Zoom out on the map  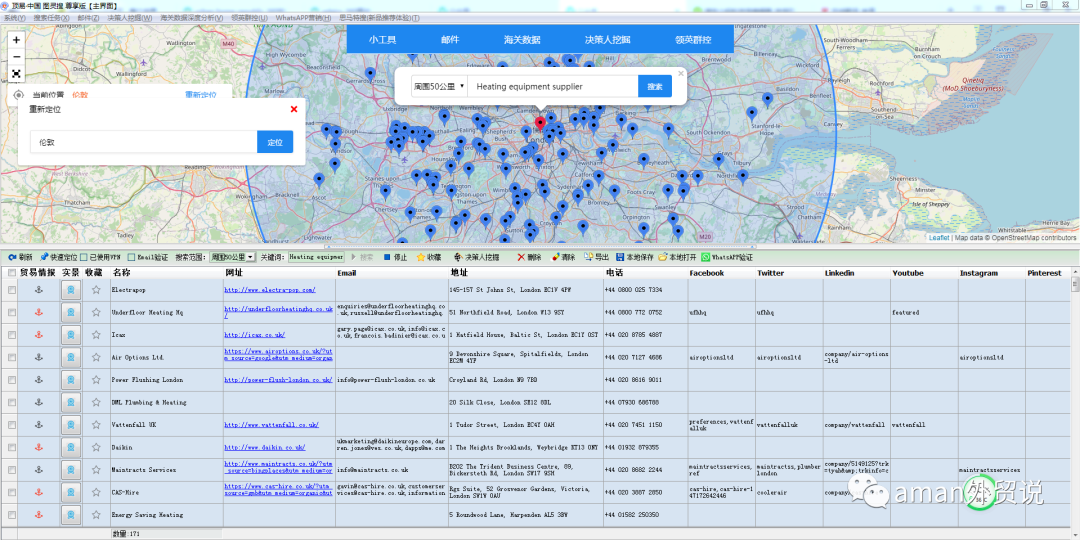pos(17,56)
